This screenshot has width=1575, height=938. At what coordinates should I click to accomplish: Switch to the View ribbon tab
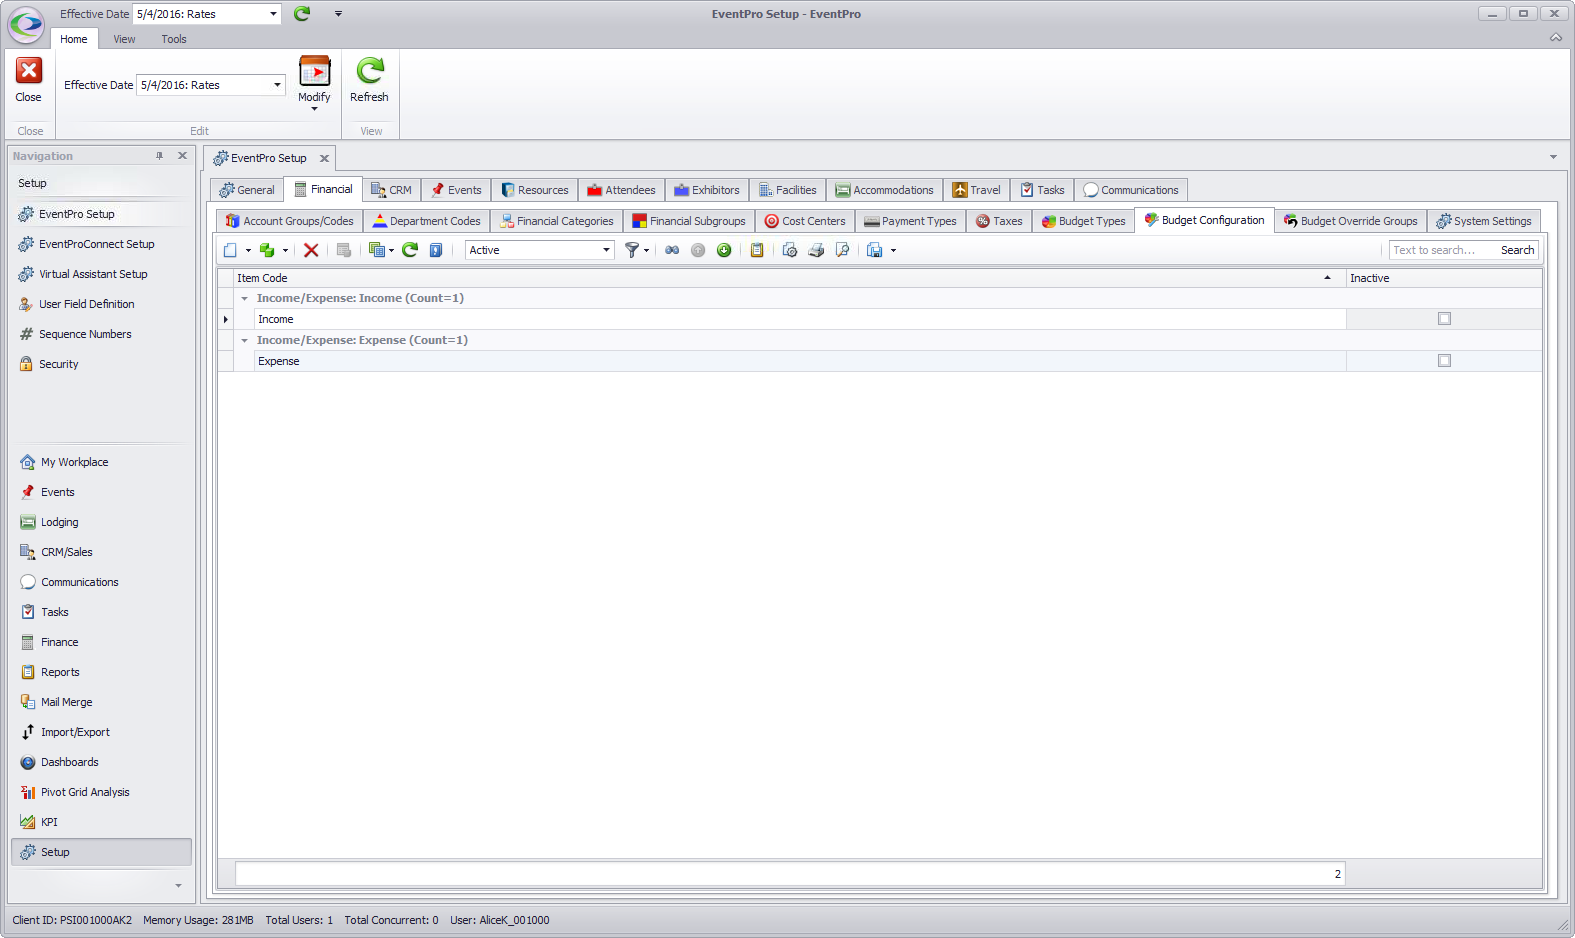124,39
